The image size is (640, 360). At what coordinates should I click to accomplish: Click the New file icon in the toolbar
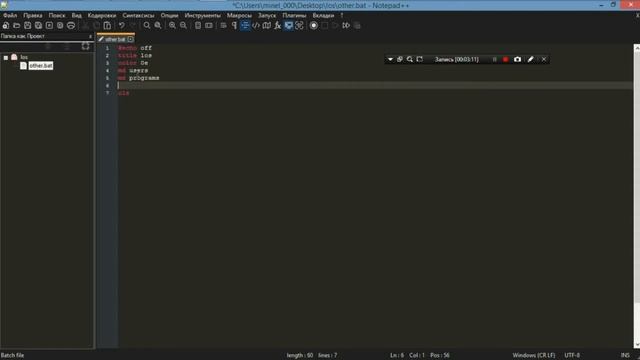pyautogui.click(x=6, y=26)
